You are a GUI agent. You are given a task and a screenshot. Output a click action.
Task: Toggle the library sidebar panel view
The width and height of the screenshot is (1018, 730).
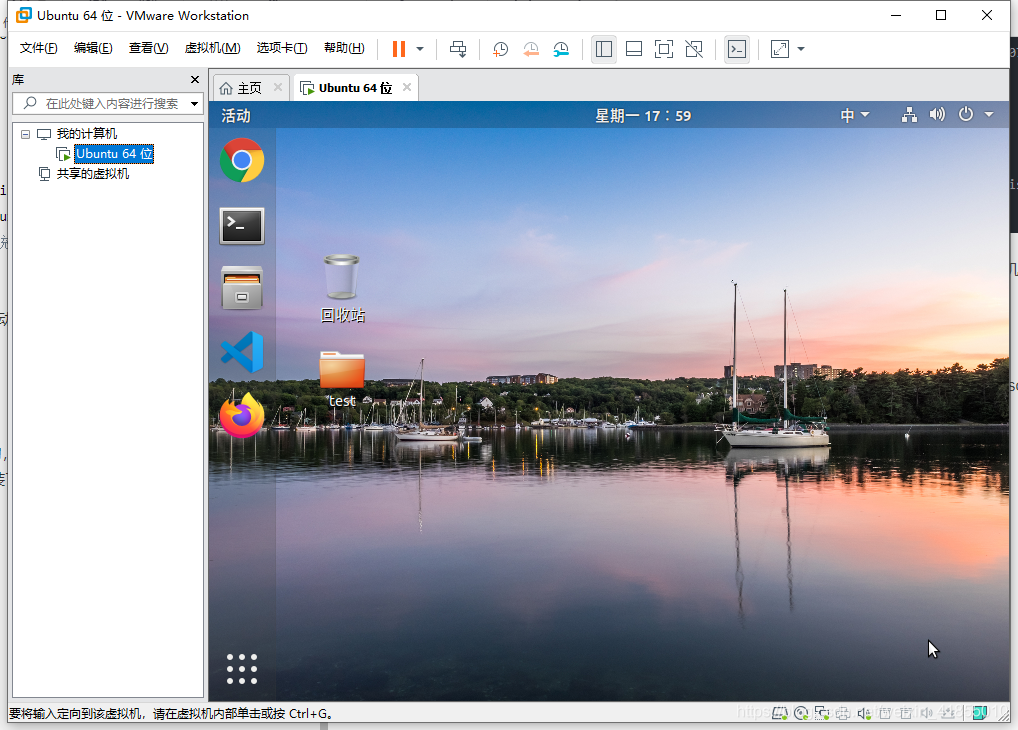coord(604,49)
